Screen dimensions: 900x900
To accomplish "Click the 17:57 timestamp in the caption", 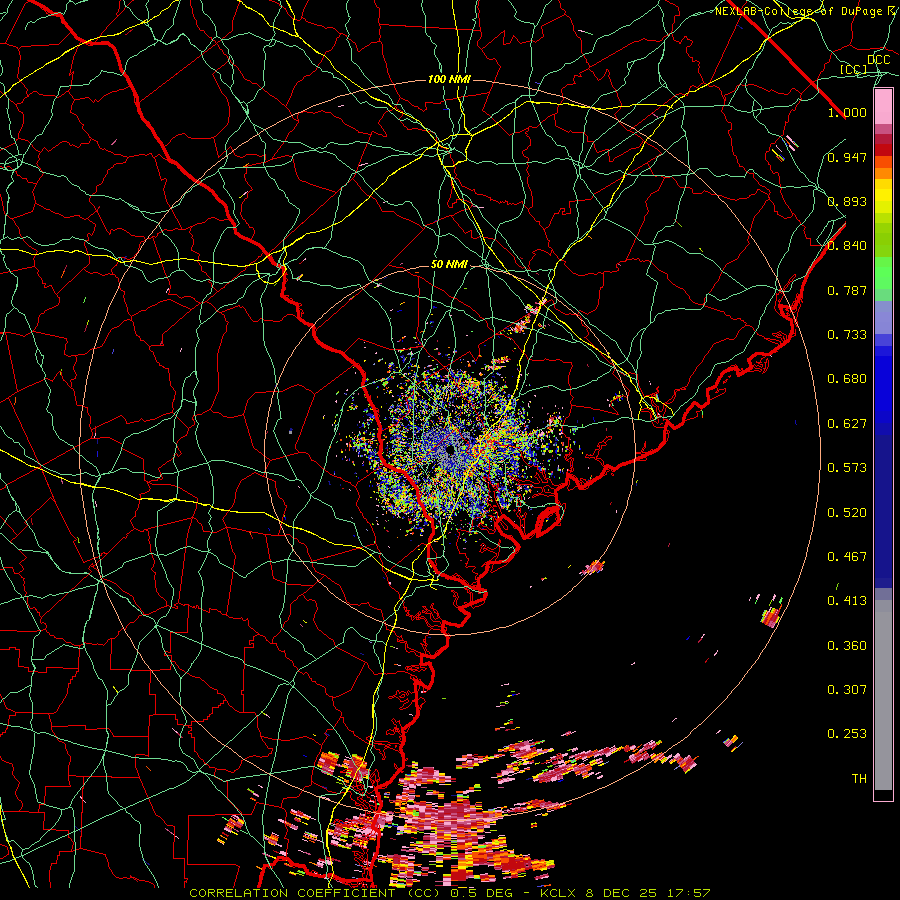I will pos(691,893).
